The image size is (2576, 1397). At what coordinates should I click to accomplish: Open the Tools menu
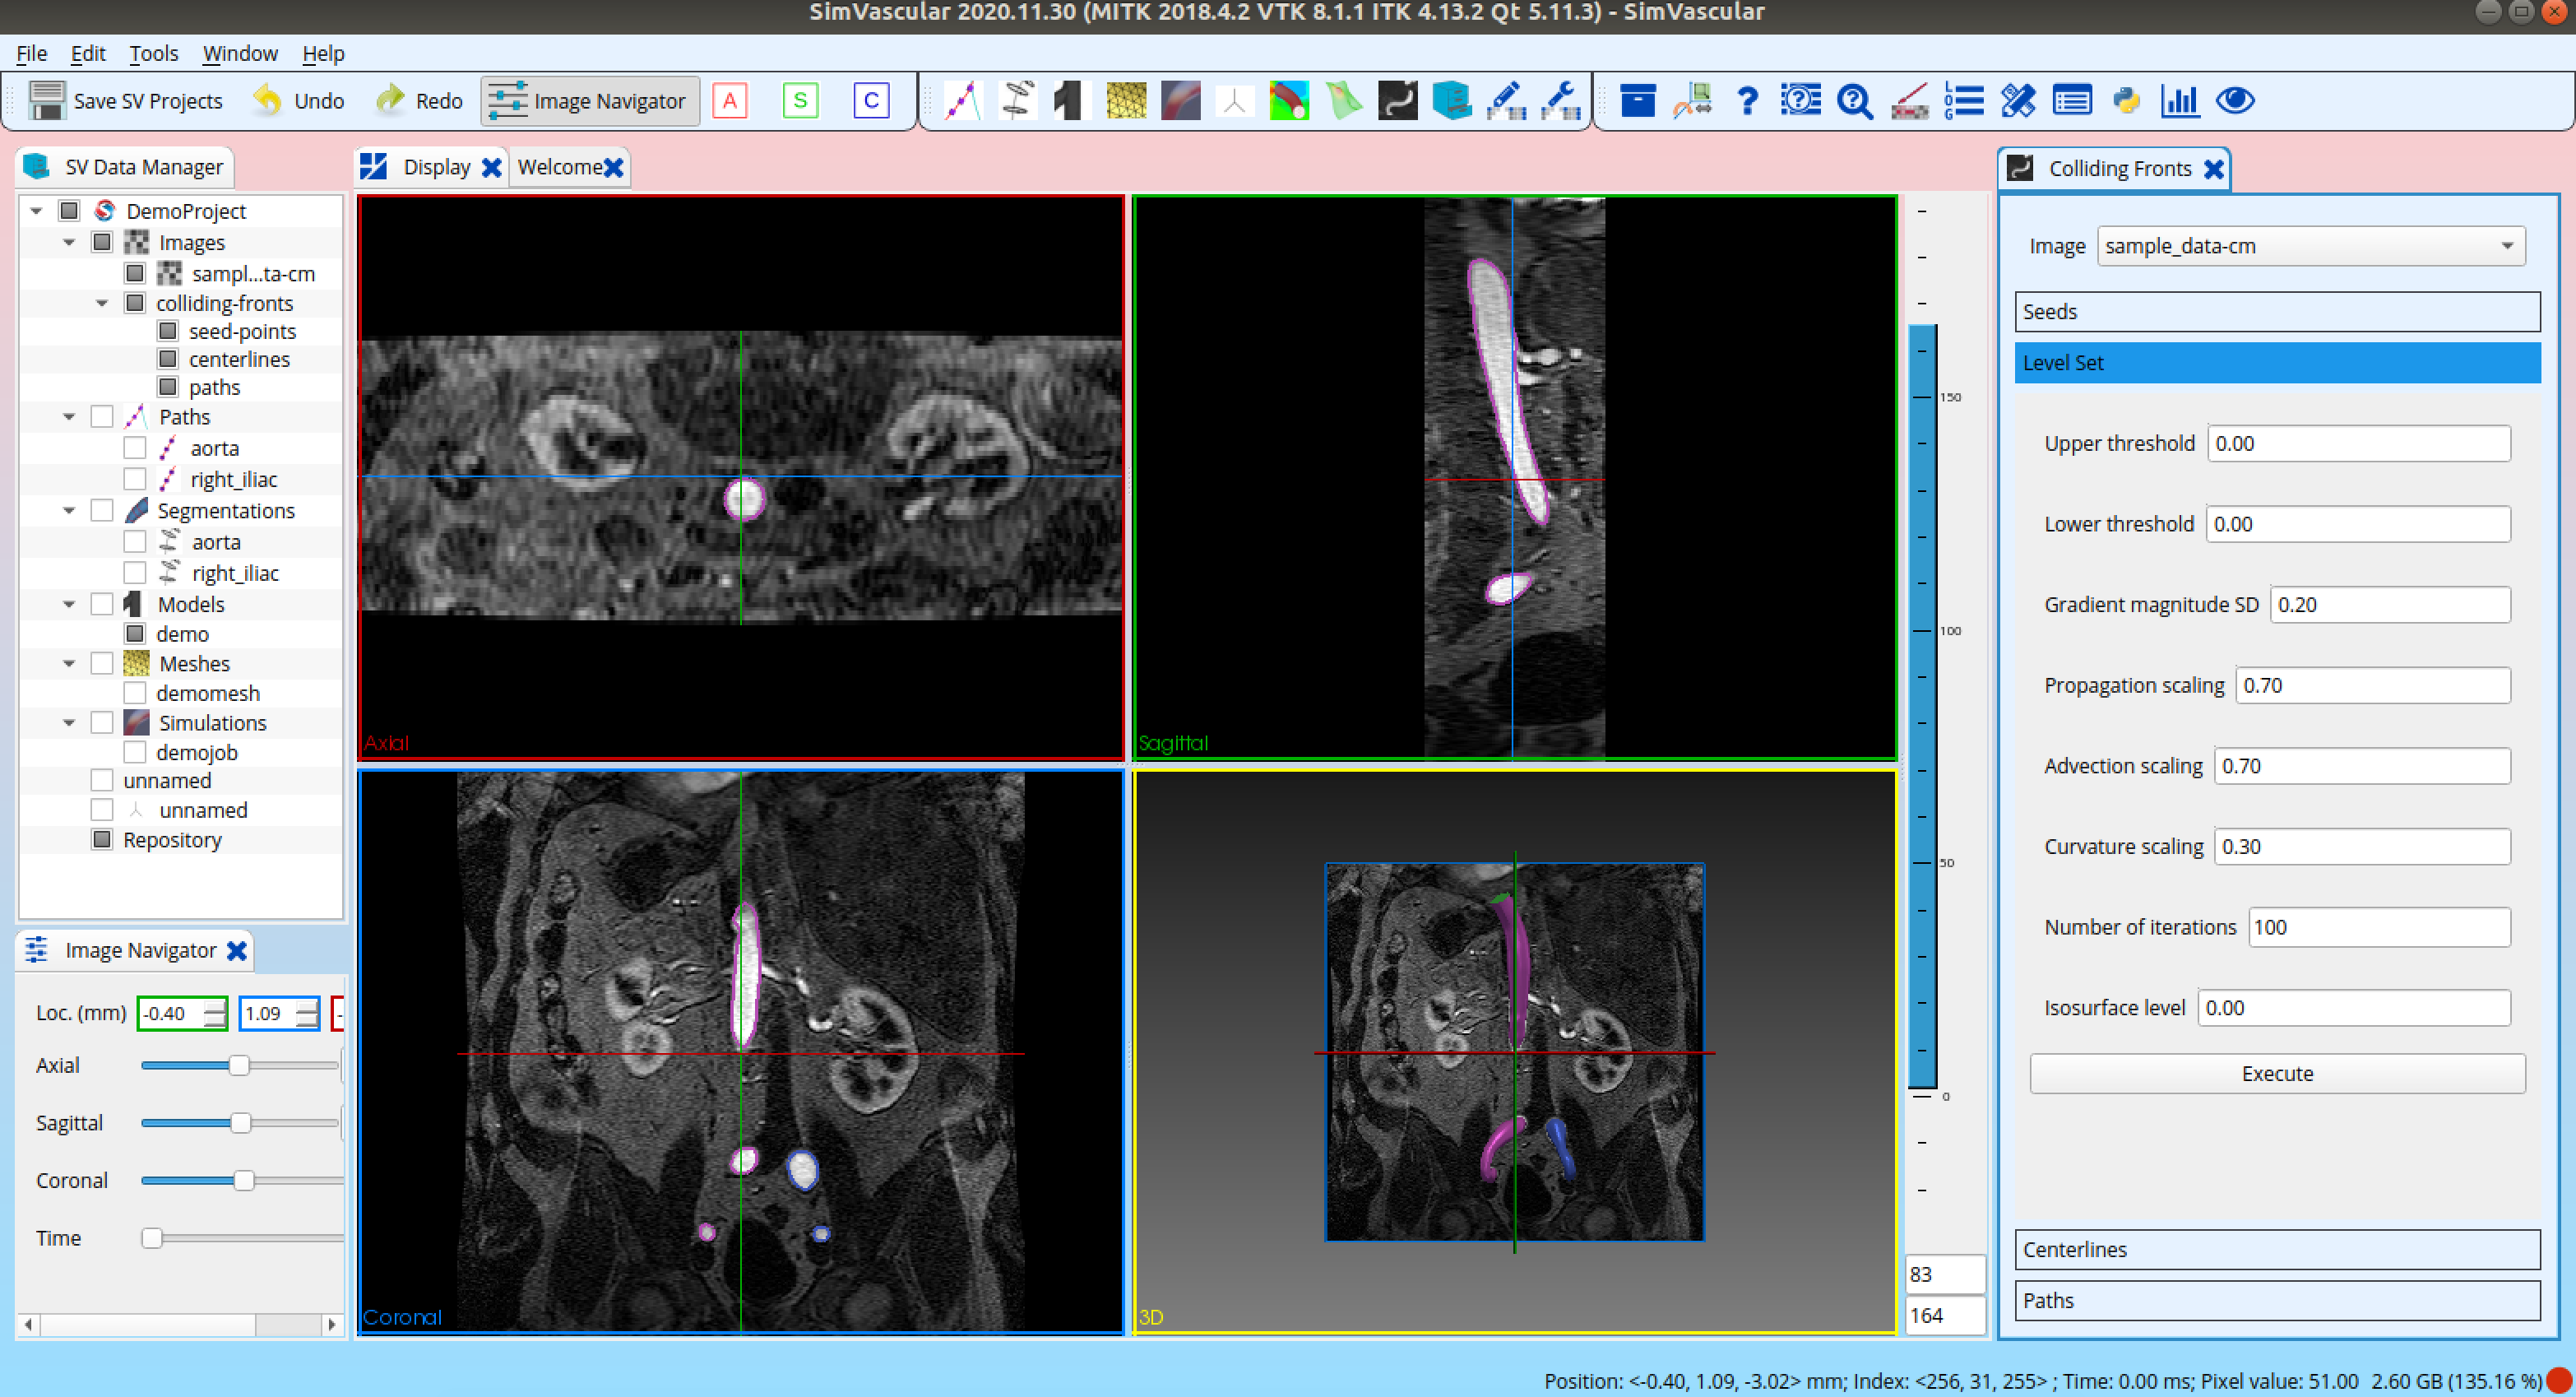click(153, 53)
